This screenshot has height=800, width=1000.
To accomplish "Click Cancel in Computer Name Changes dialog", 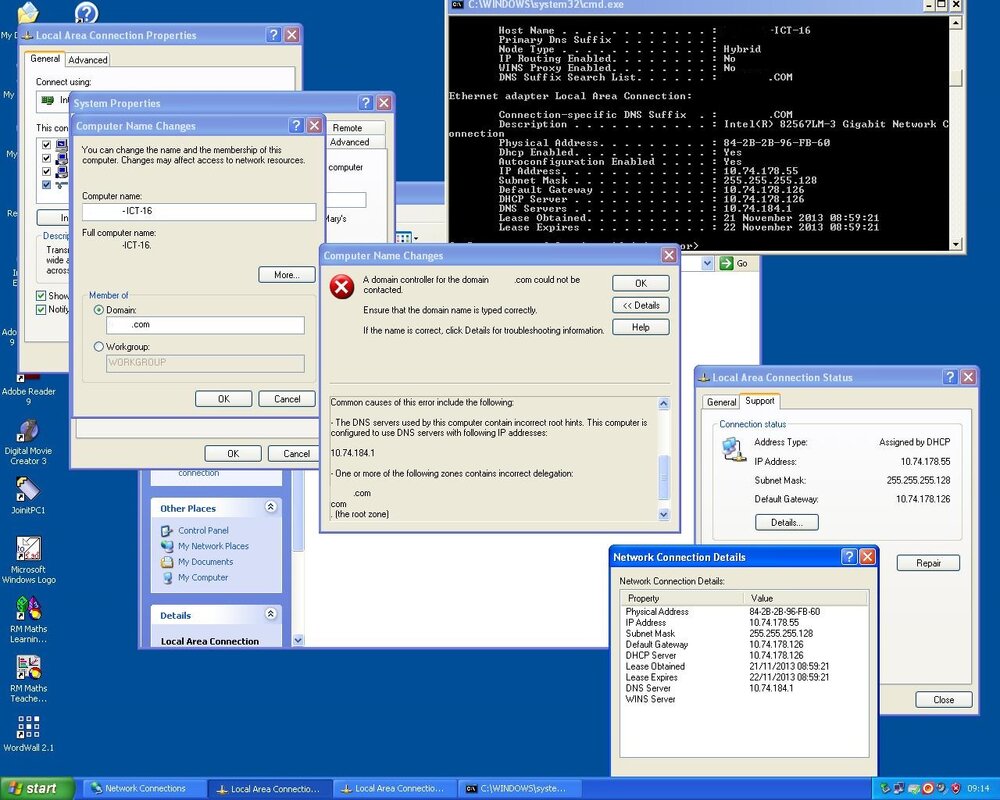I will point(287,399).
